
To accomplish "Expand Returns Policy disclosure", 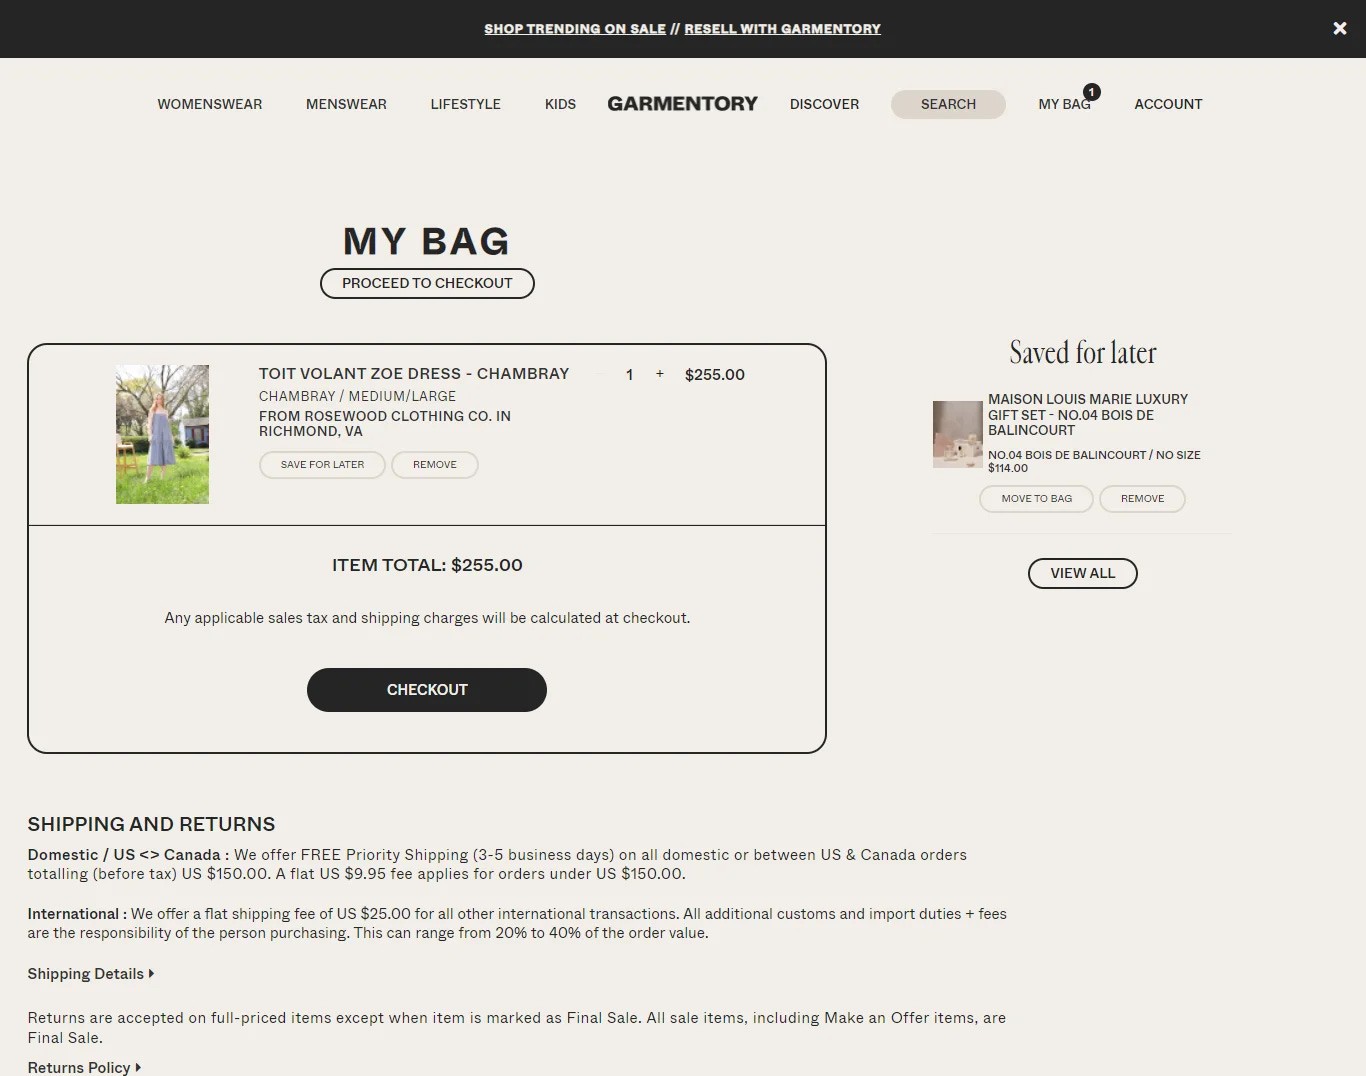I will (x=84, y=1067).
